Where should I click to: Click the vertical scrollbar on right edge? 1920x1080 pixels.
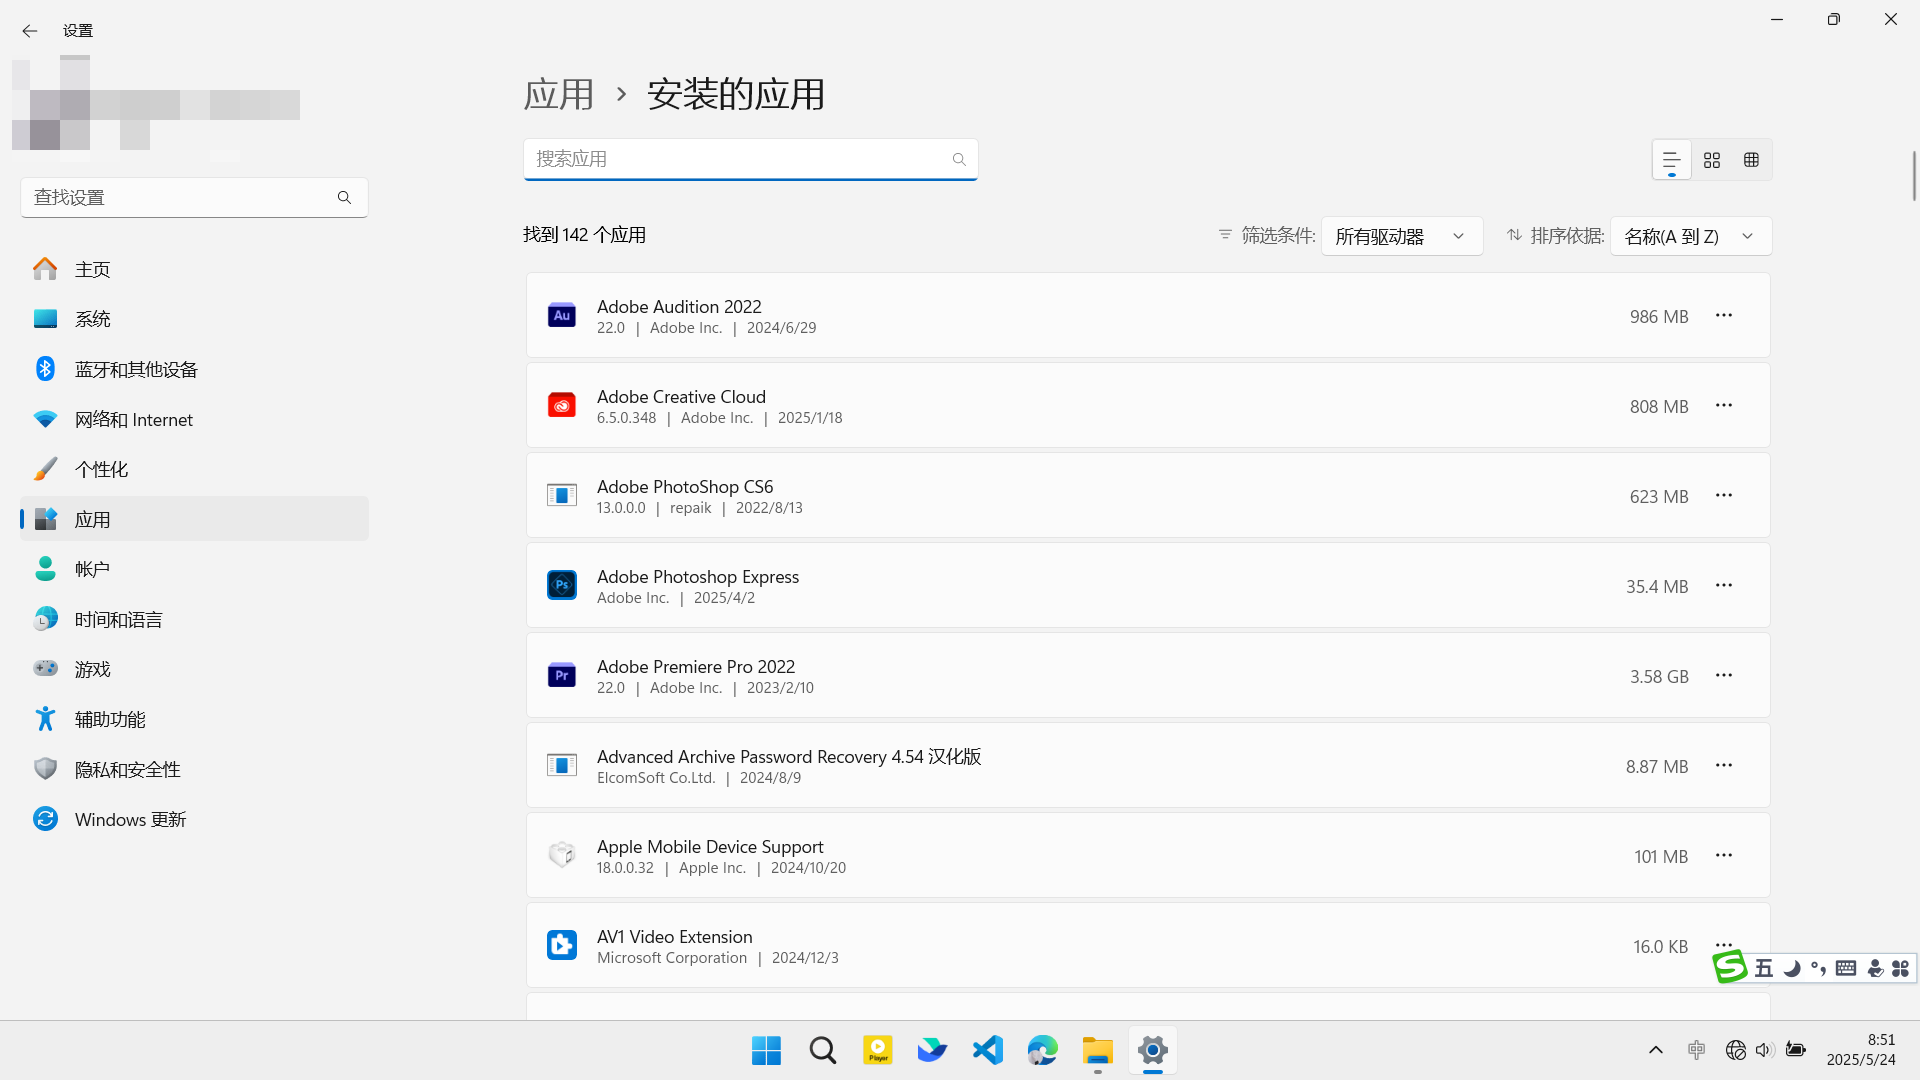[x=1913, y=176]
